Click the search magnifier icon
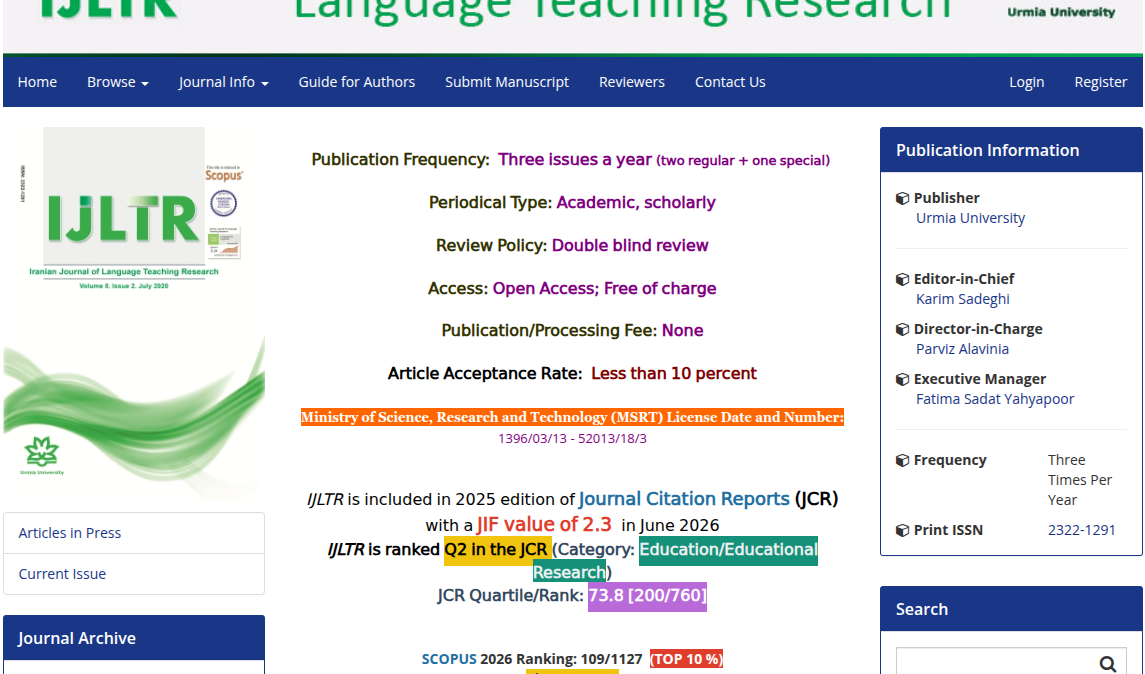This screenshot has width=1145, height=674. 1107,663
